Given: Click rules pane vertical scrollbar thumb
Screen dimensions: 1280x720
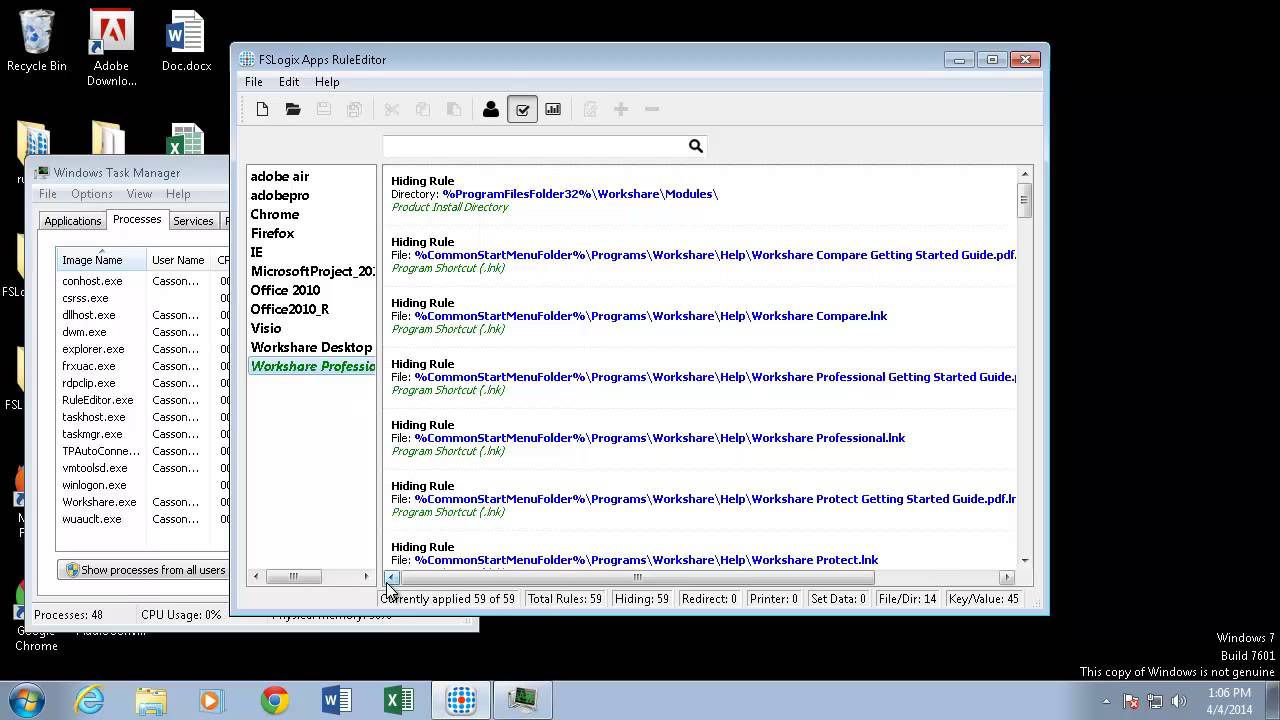Looking at the screenshot, I should tap(1024, 199).
